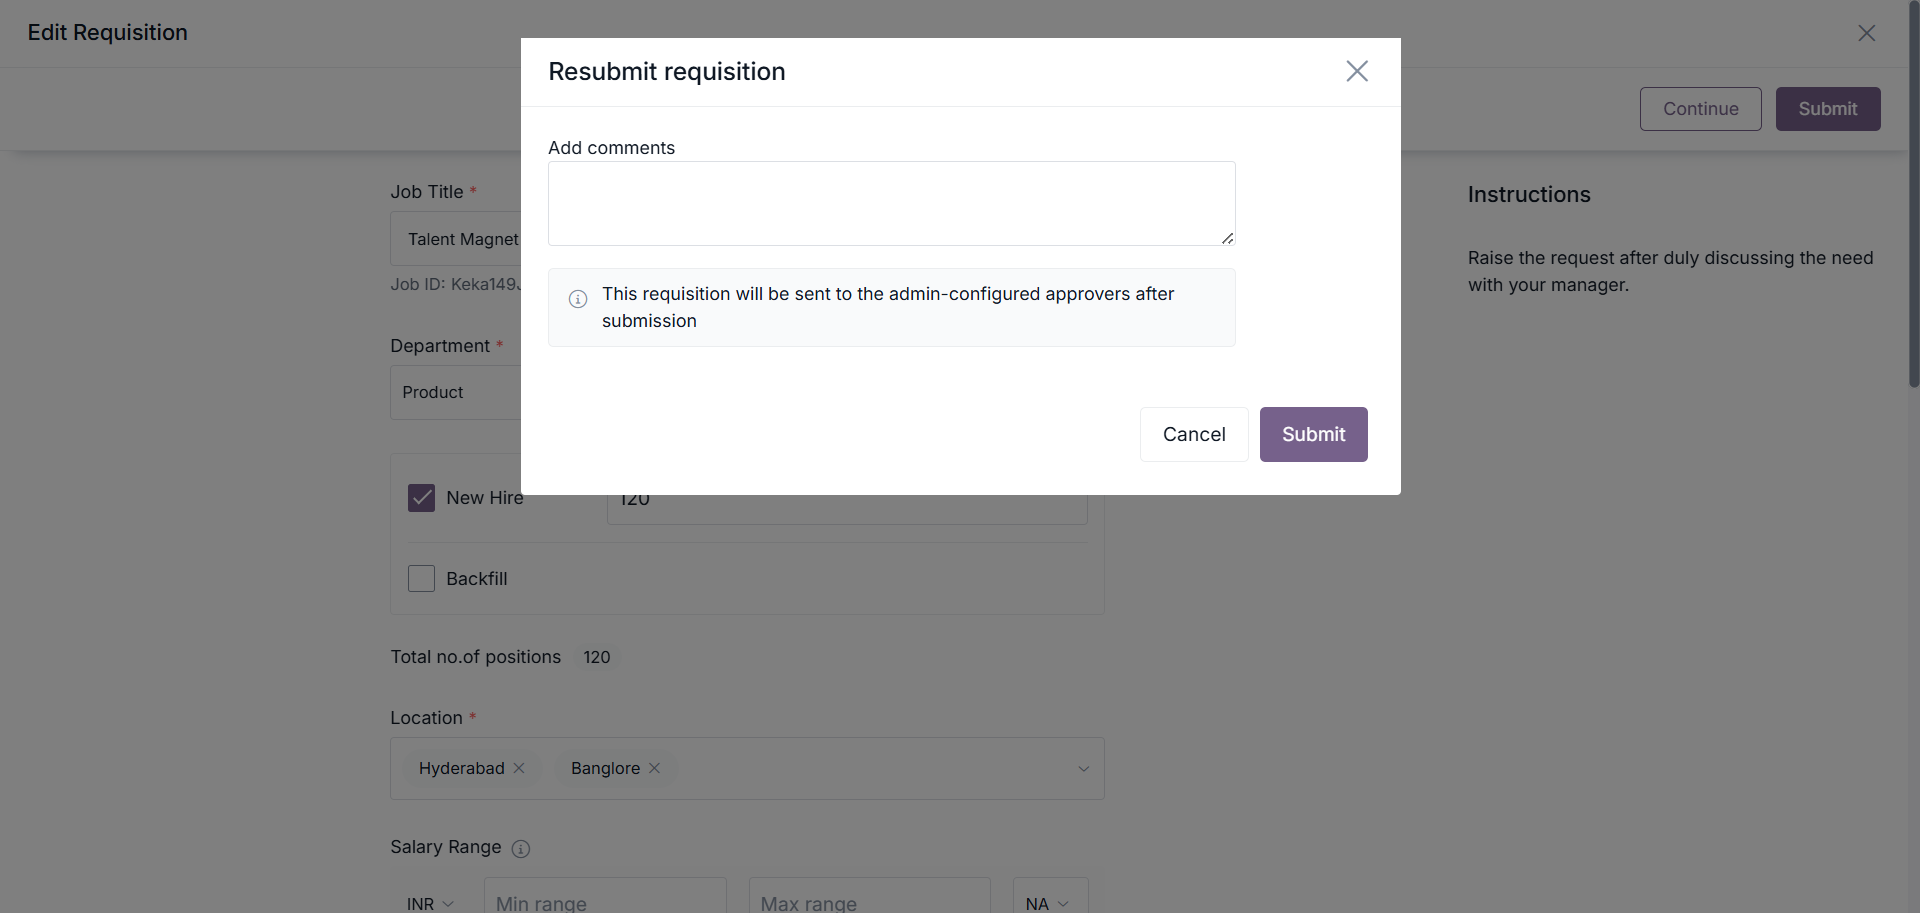Remove the Hyderabad location tag

(x=519, y=768)
